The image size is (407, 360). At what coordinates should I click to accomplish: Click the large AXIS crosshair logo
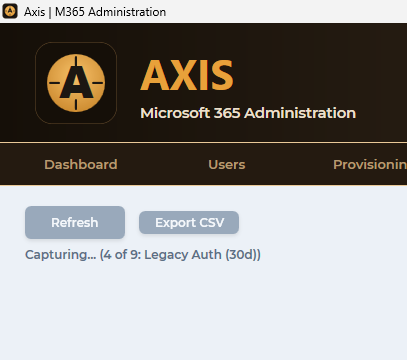click(x=76, y=83)
